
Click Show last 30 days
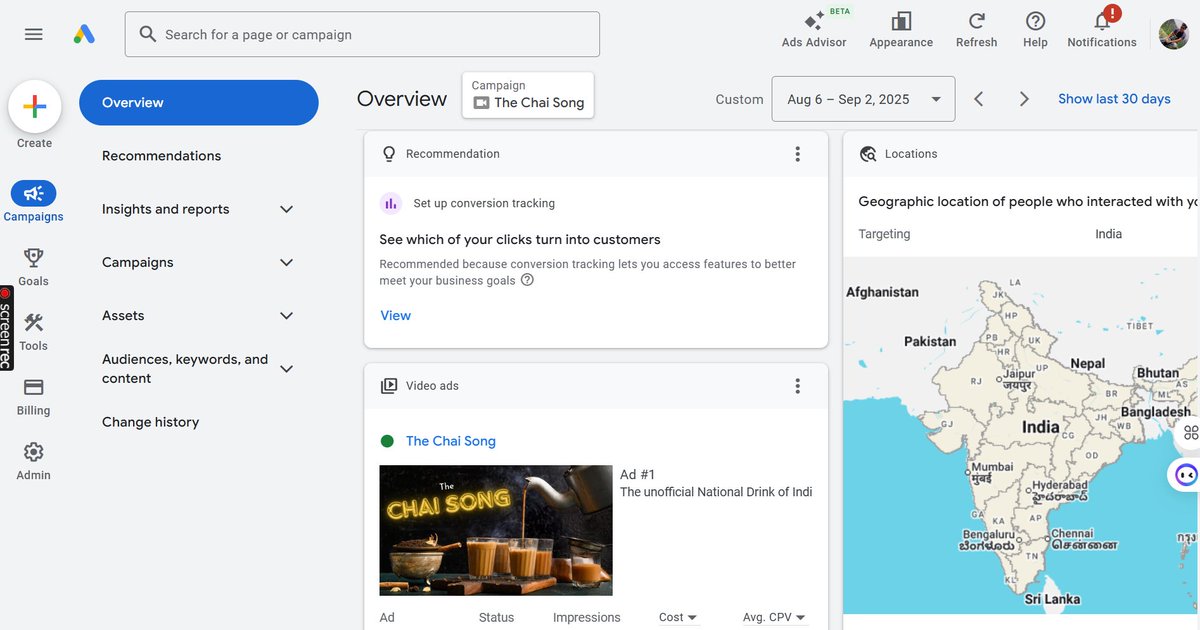coord(1114,99)
